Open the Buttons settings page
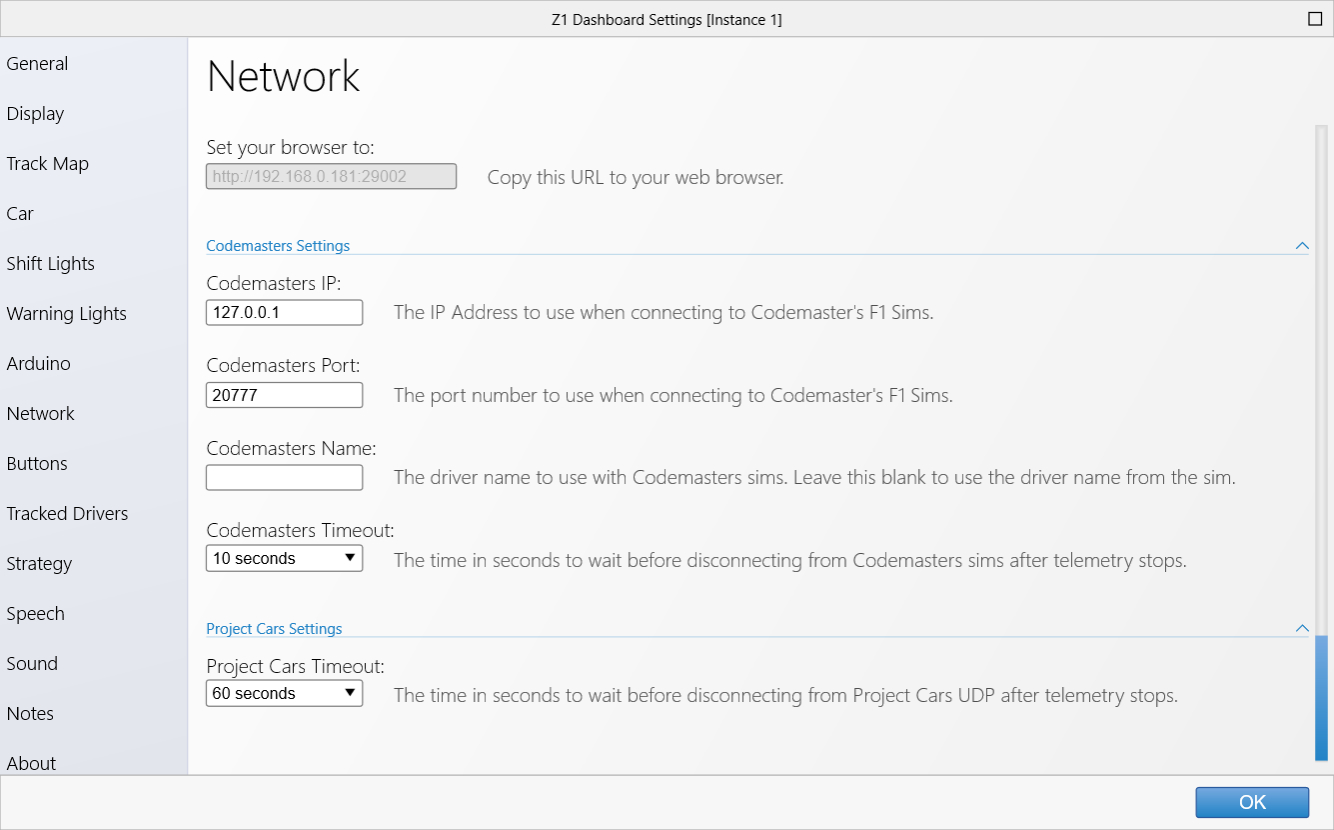 tap(37, 464)
